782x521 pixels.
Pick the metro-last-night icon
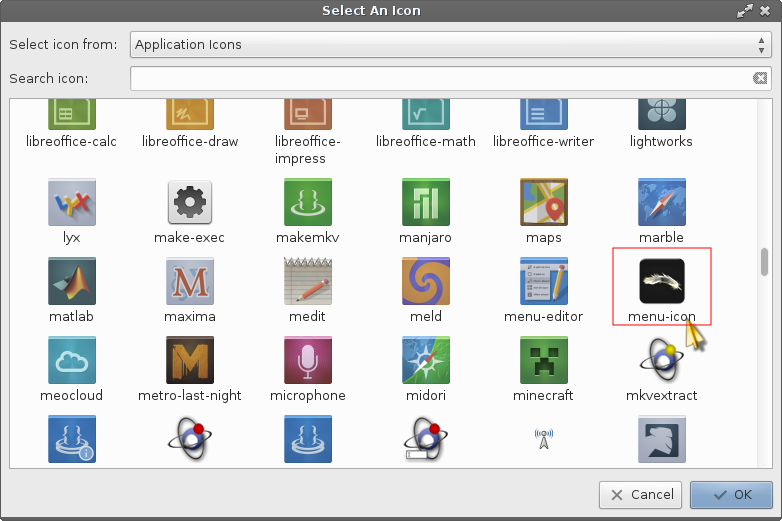(x=190, y=360)
